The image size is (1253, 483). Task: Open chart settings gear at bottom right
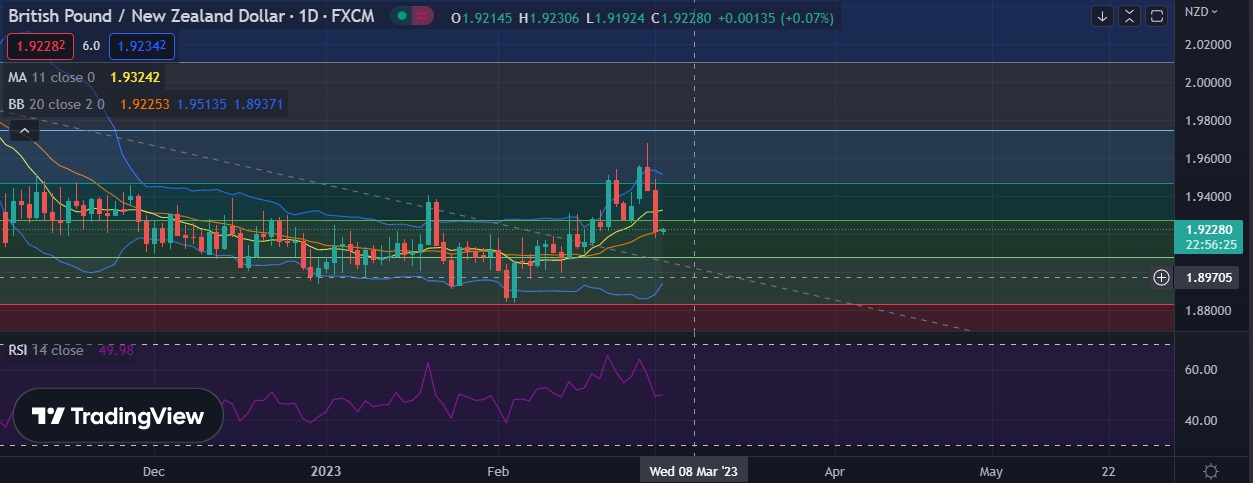click(1211, 471)
